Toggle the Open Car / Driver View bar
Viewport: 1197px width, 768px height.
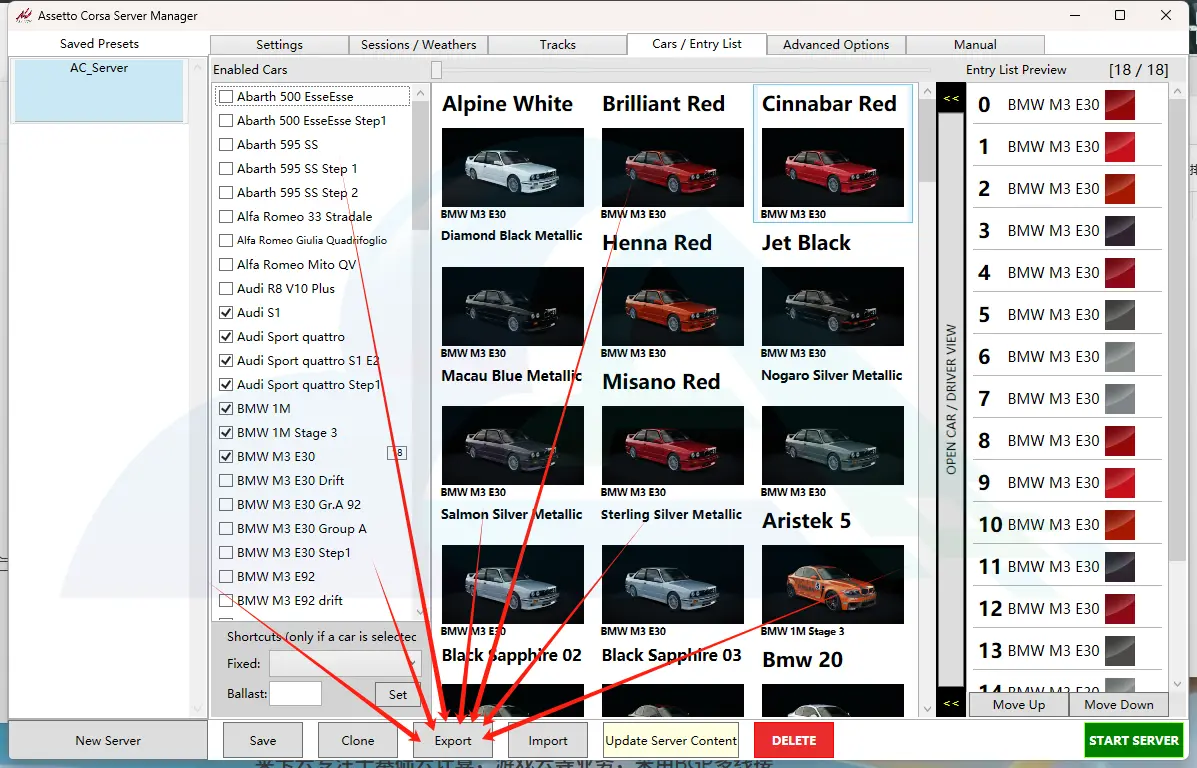pos(950,400)
